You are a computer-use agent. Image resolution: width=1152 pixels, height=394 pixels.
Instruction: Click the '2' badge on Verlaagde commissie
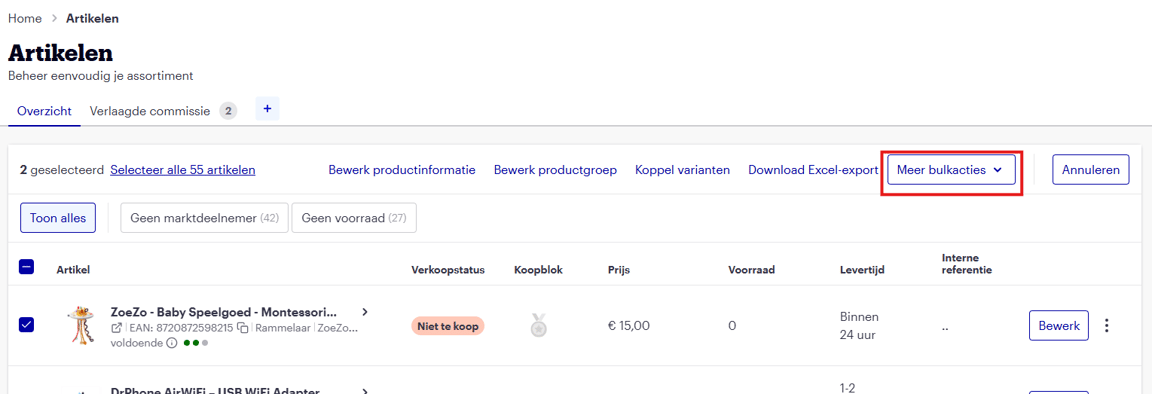pyautogui.click(x=228, y=112)
